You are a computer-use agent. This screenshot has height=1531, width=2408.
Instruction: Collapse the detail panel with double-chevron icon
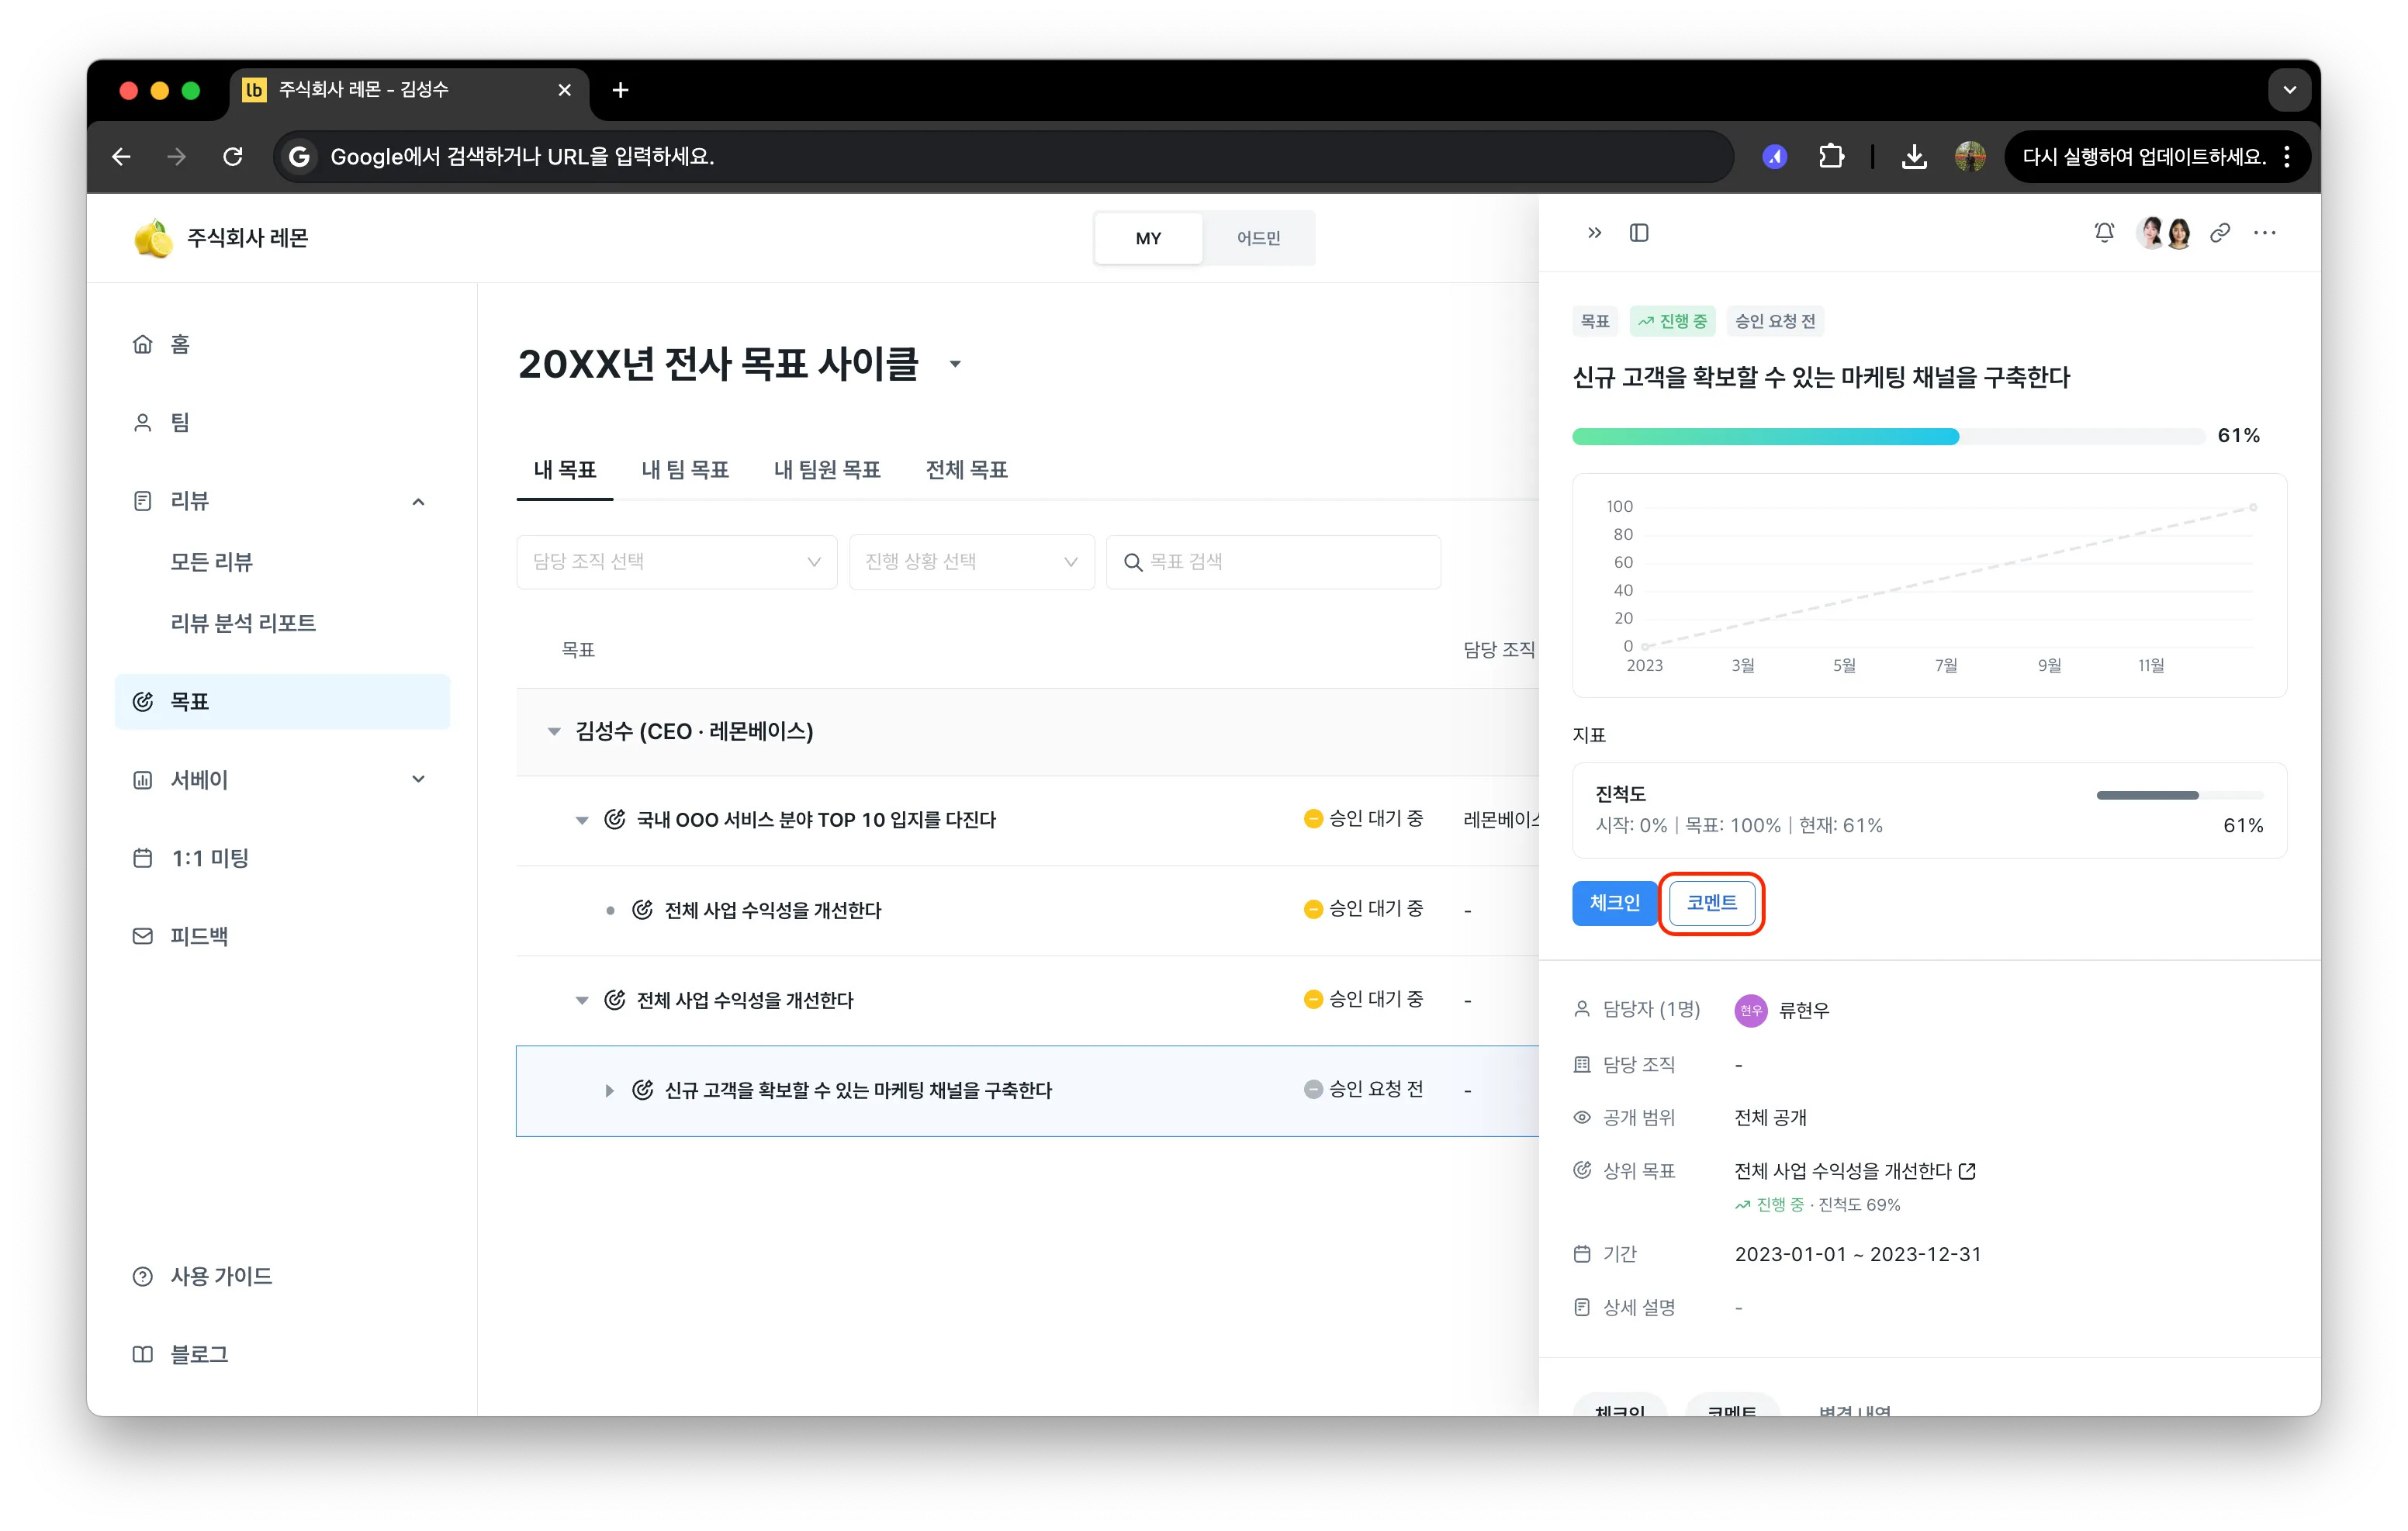1594,233
